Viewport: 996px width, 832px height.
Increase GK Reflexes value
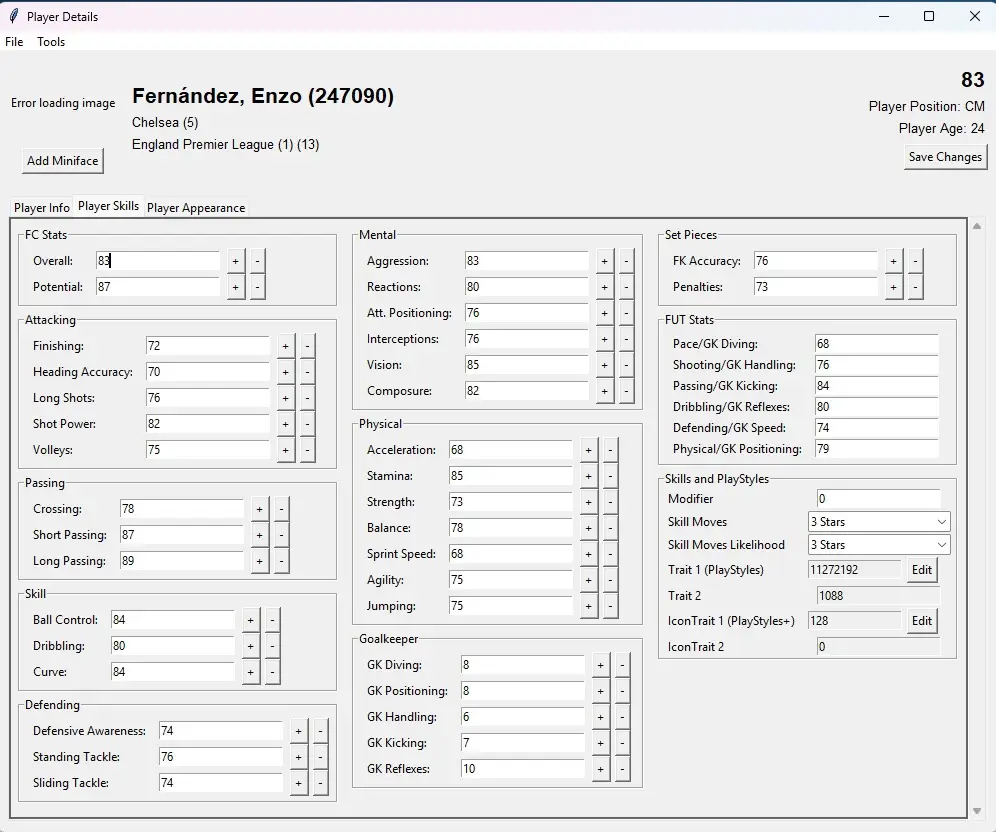click(x=600, y=770)
